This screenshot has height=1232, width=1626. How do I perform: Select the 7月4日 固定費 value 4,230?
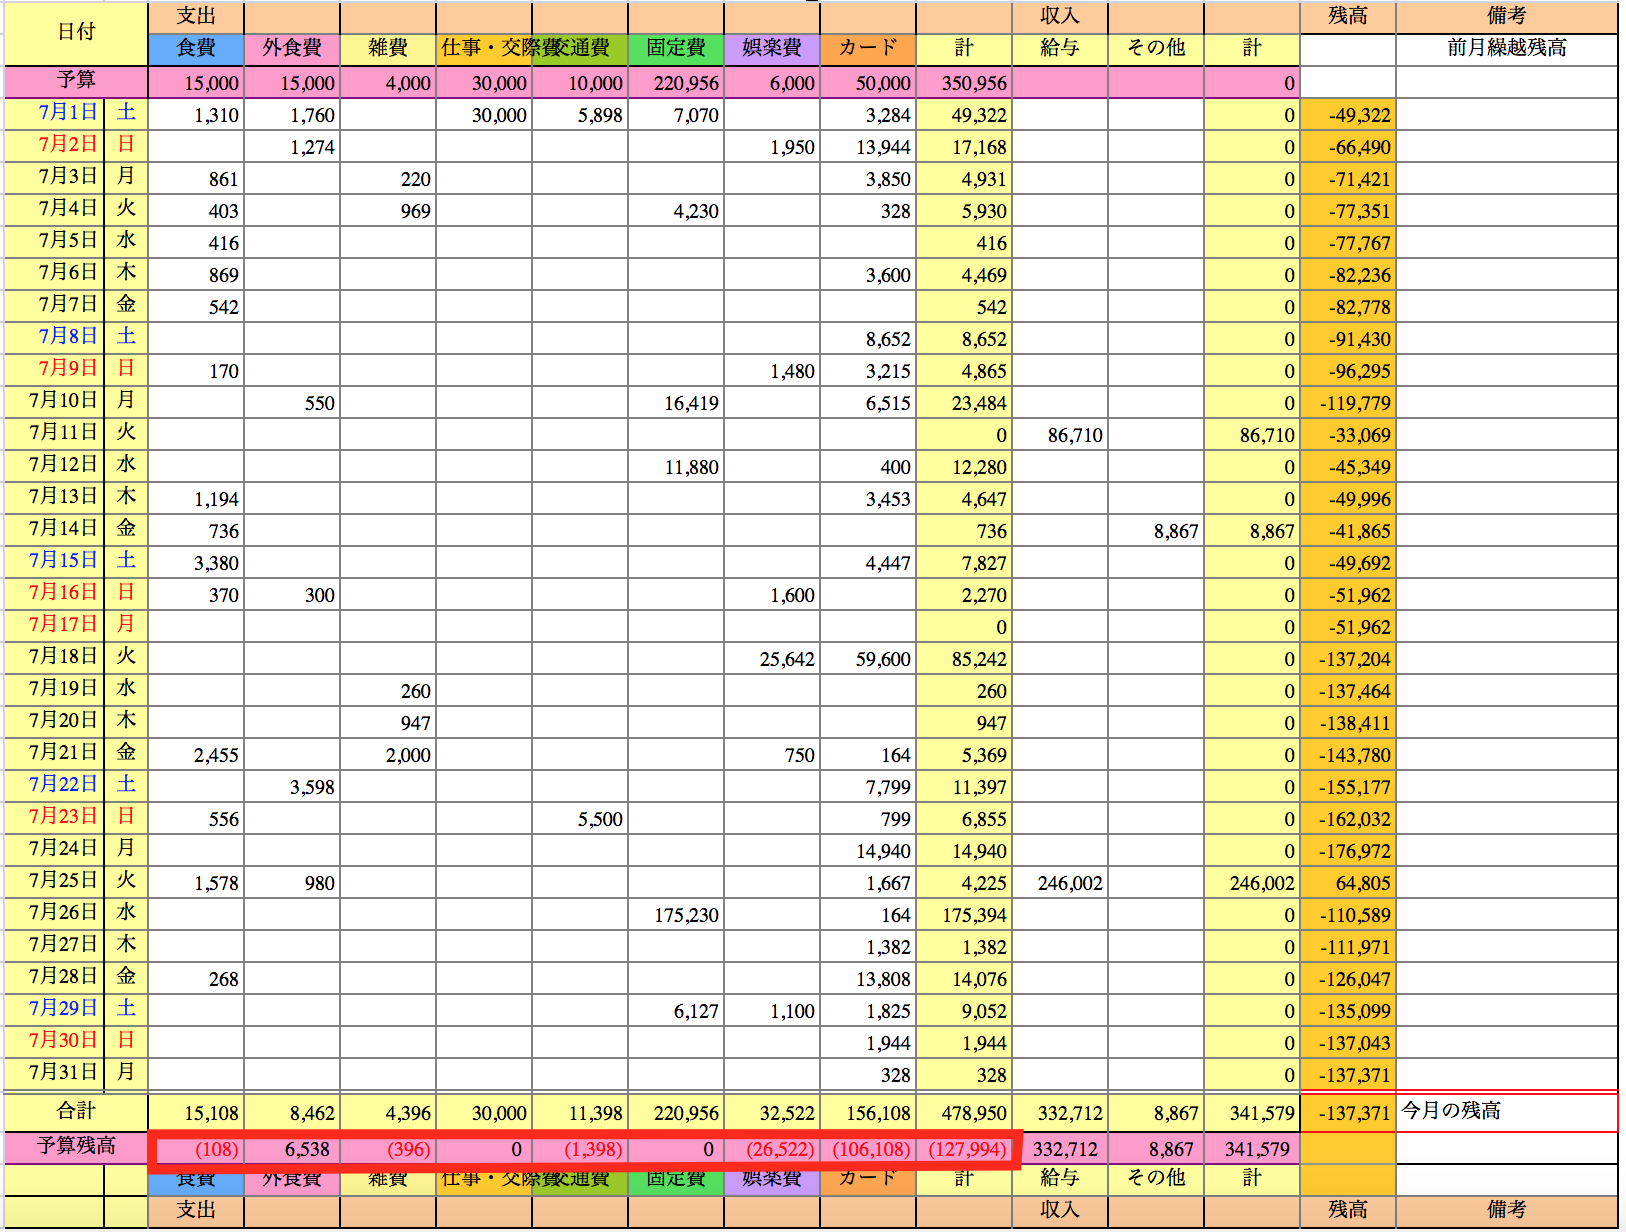[676, 211]
